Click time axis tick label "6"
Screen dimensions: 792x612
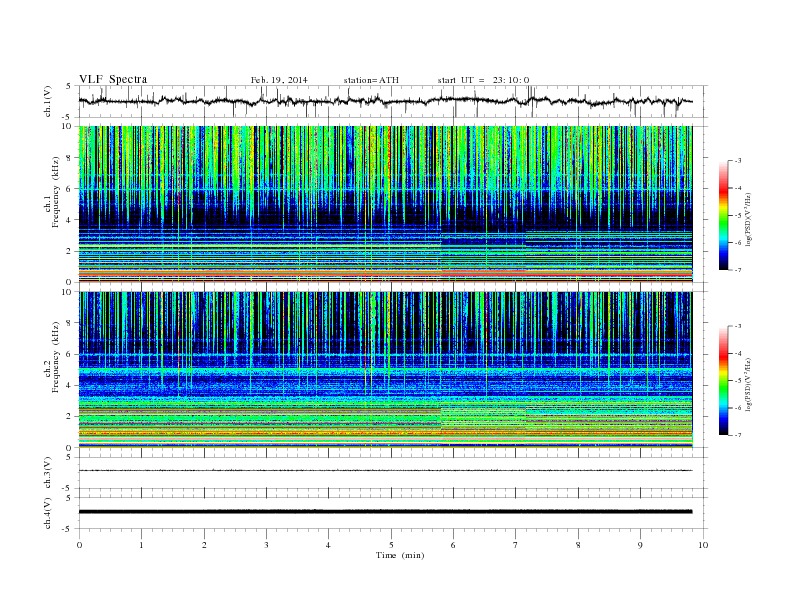[453, 545]
